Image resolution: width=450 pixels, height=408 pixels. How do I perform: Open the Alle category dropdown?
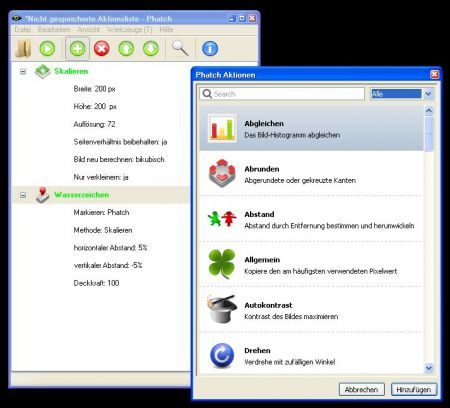[428, 94]
